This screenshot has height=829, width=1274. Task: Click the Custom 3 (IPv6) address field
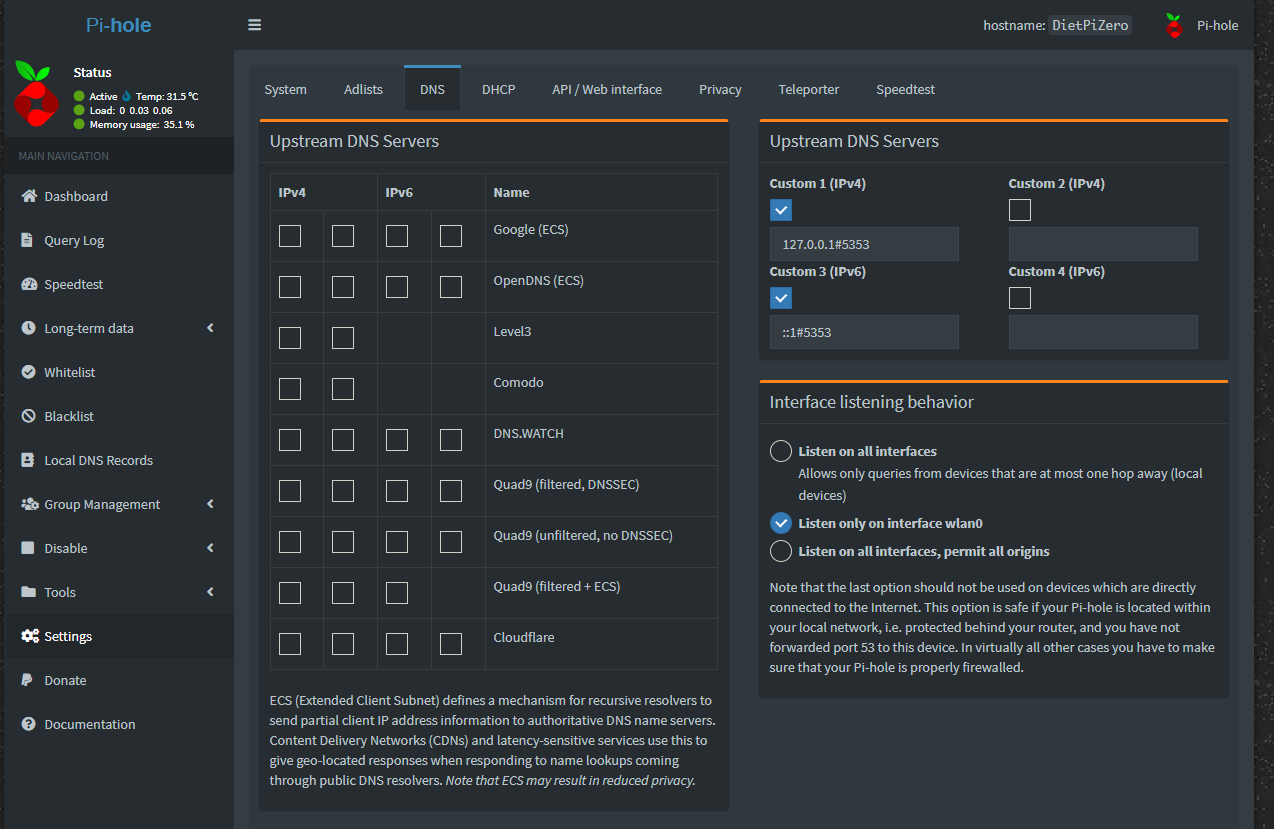click(x=864, y=332)
